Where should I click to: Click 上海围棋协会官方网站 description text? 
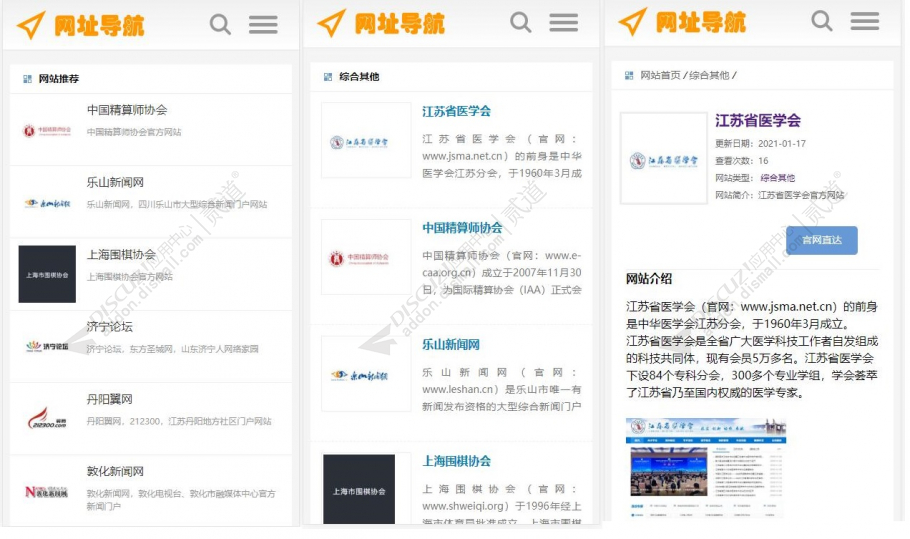129,277
